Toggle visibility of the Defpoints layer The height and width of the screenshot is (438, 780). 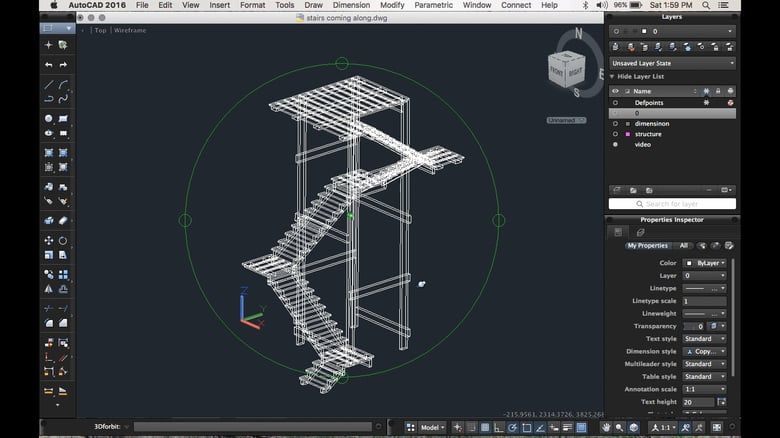[x=615, y=103]
